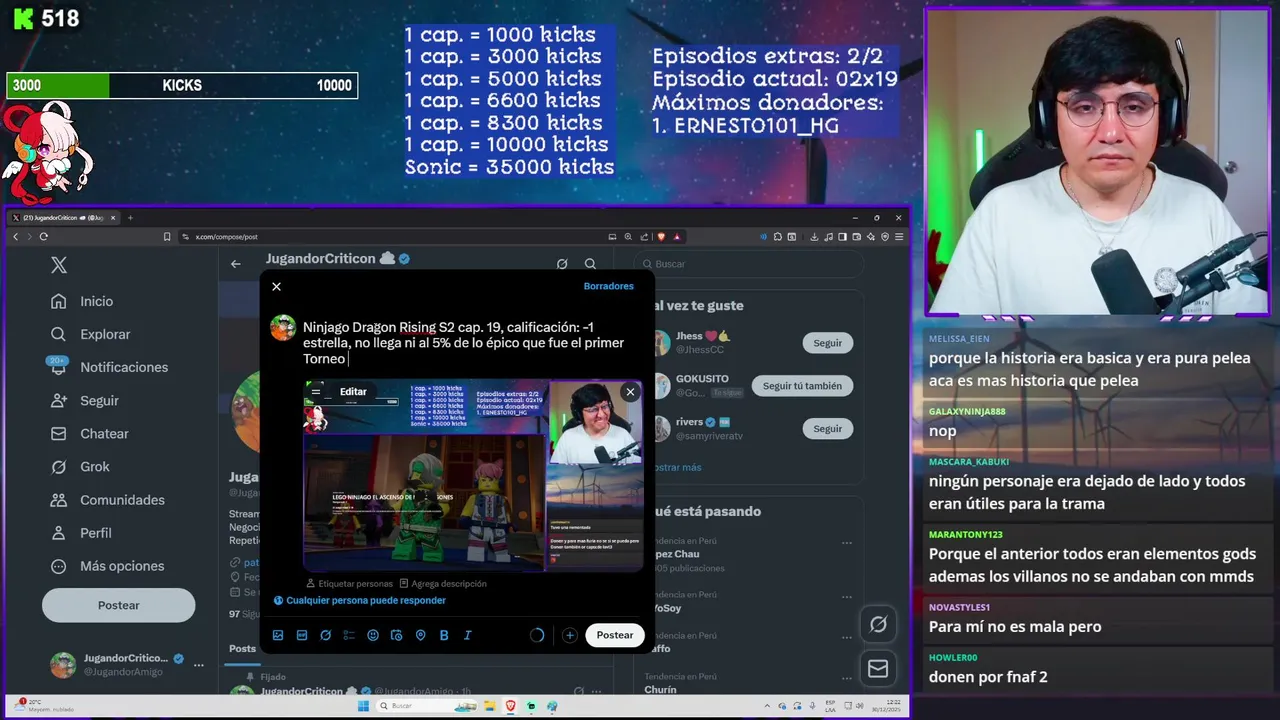
Task: Open Grok from the sidebar
Action: tap(82, 466)
